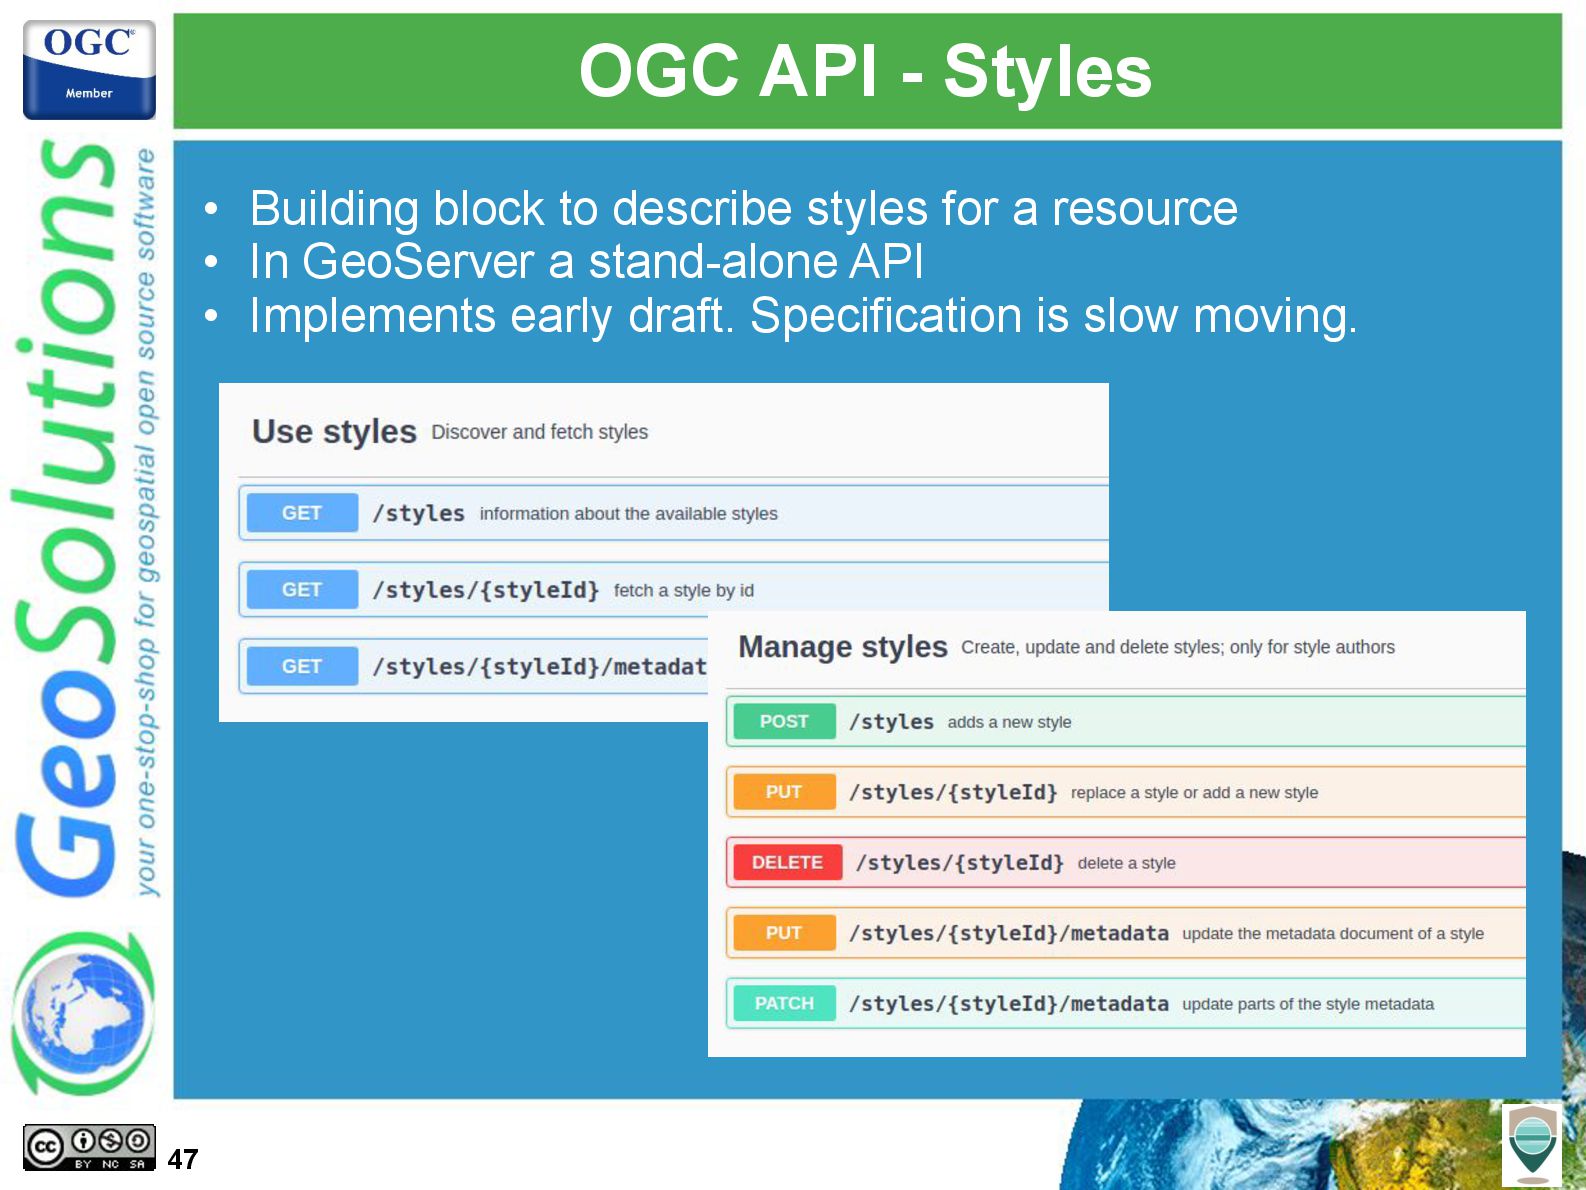Click 'fetch a style by id' text
Screen dimensions: 1586x1190
coord(684,591)
